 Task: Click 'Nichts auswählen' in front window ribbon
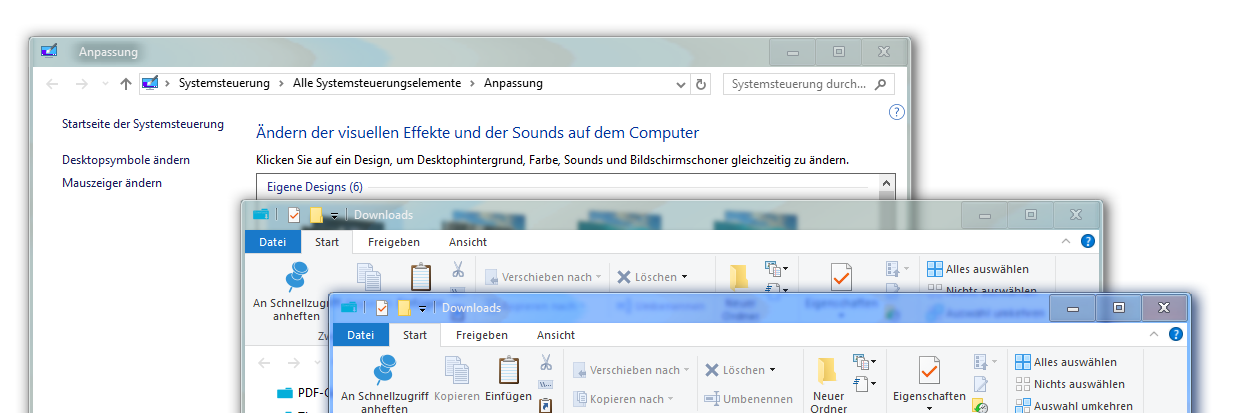[1069, 384]
